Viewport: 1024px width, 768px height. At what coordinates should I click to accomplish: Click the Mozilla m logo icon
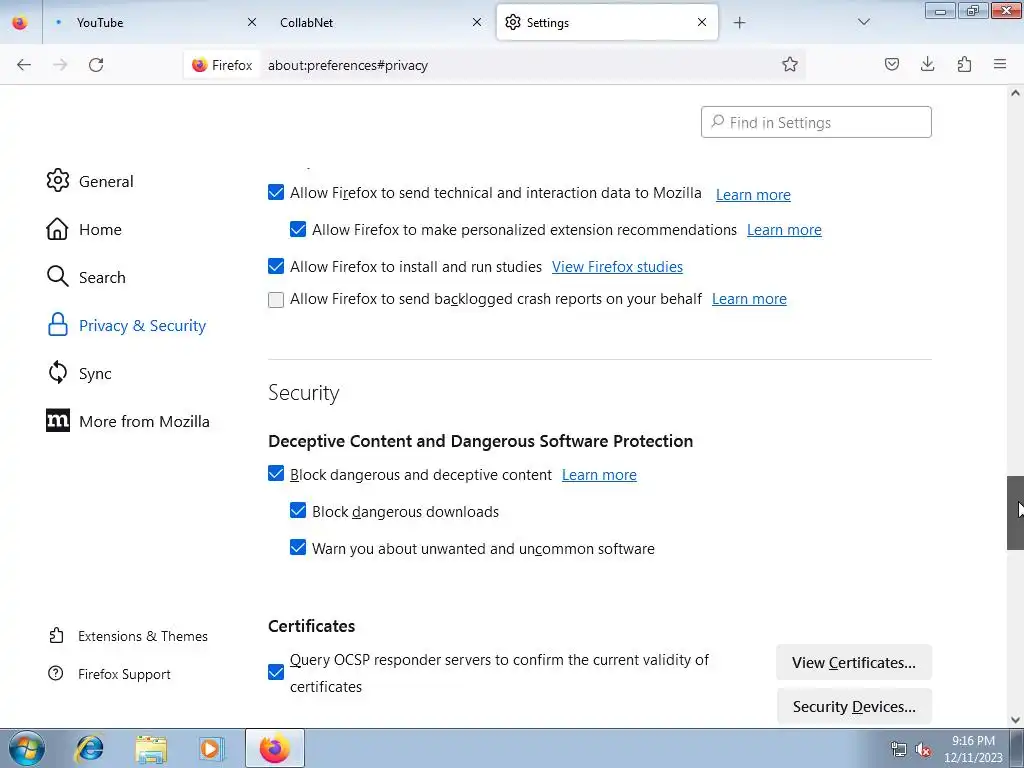click(57, 421)
